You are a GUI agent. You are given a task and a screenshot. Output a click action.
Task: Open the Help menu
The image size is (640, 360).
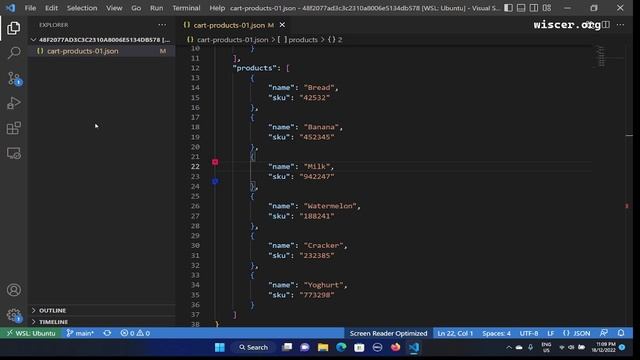coord(217,8)
